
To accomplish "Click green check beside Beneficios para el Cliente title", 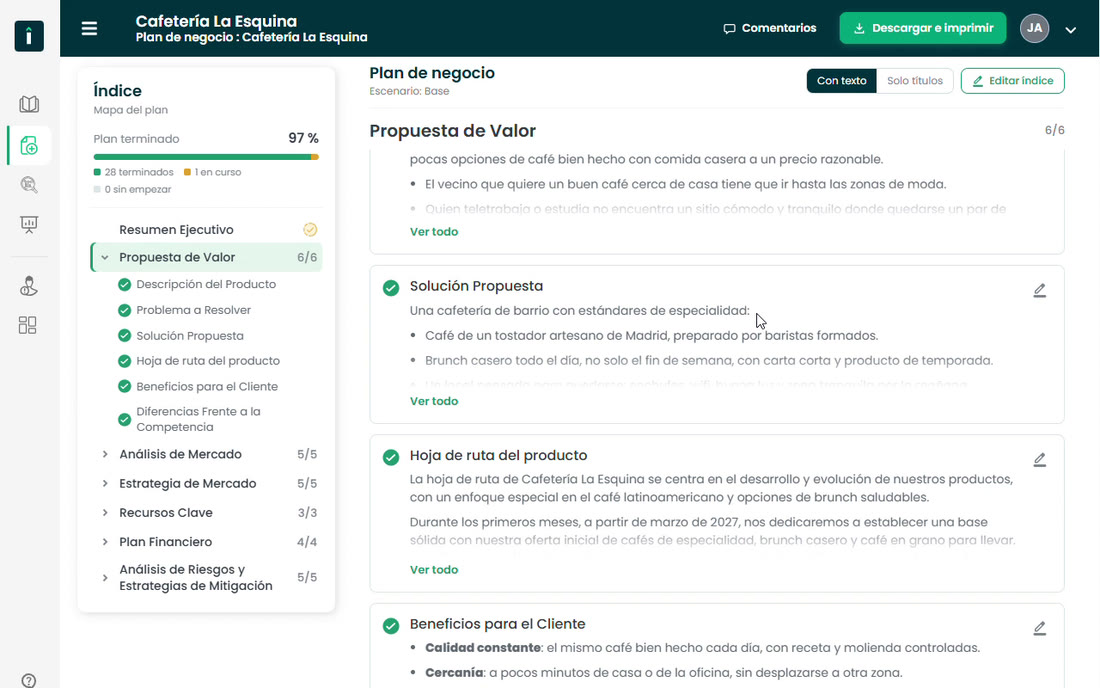I will (391, 626).
